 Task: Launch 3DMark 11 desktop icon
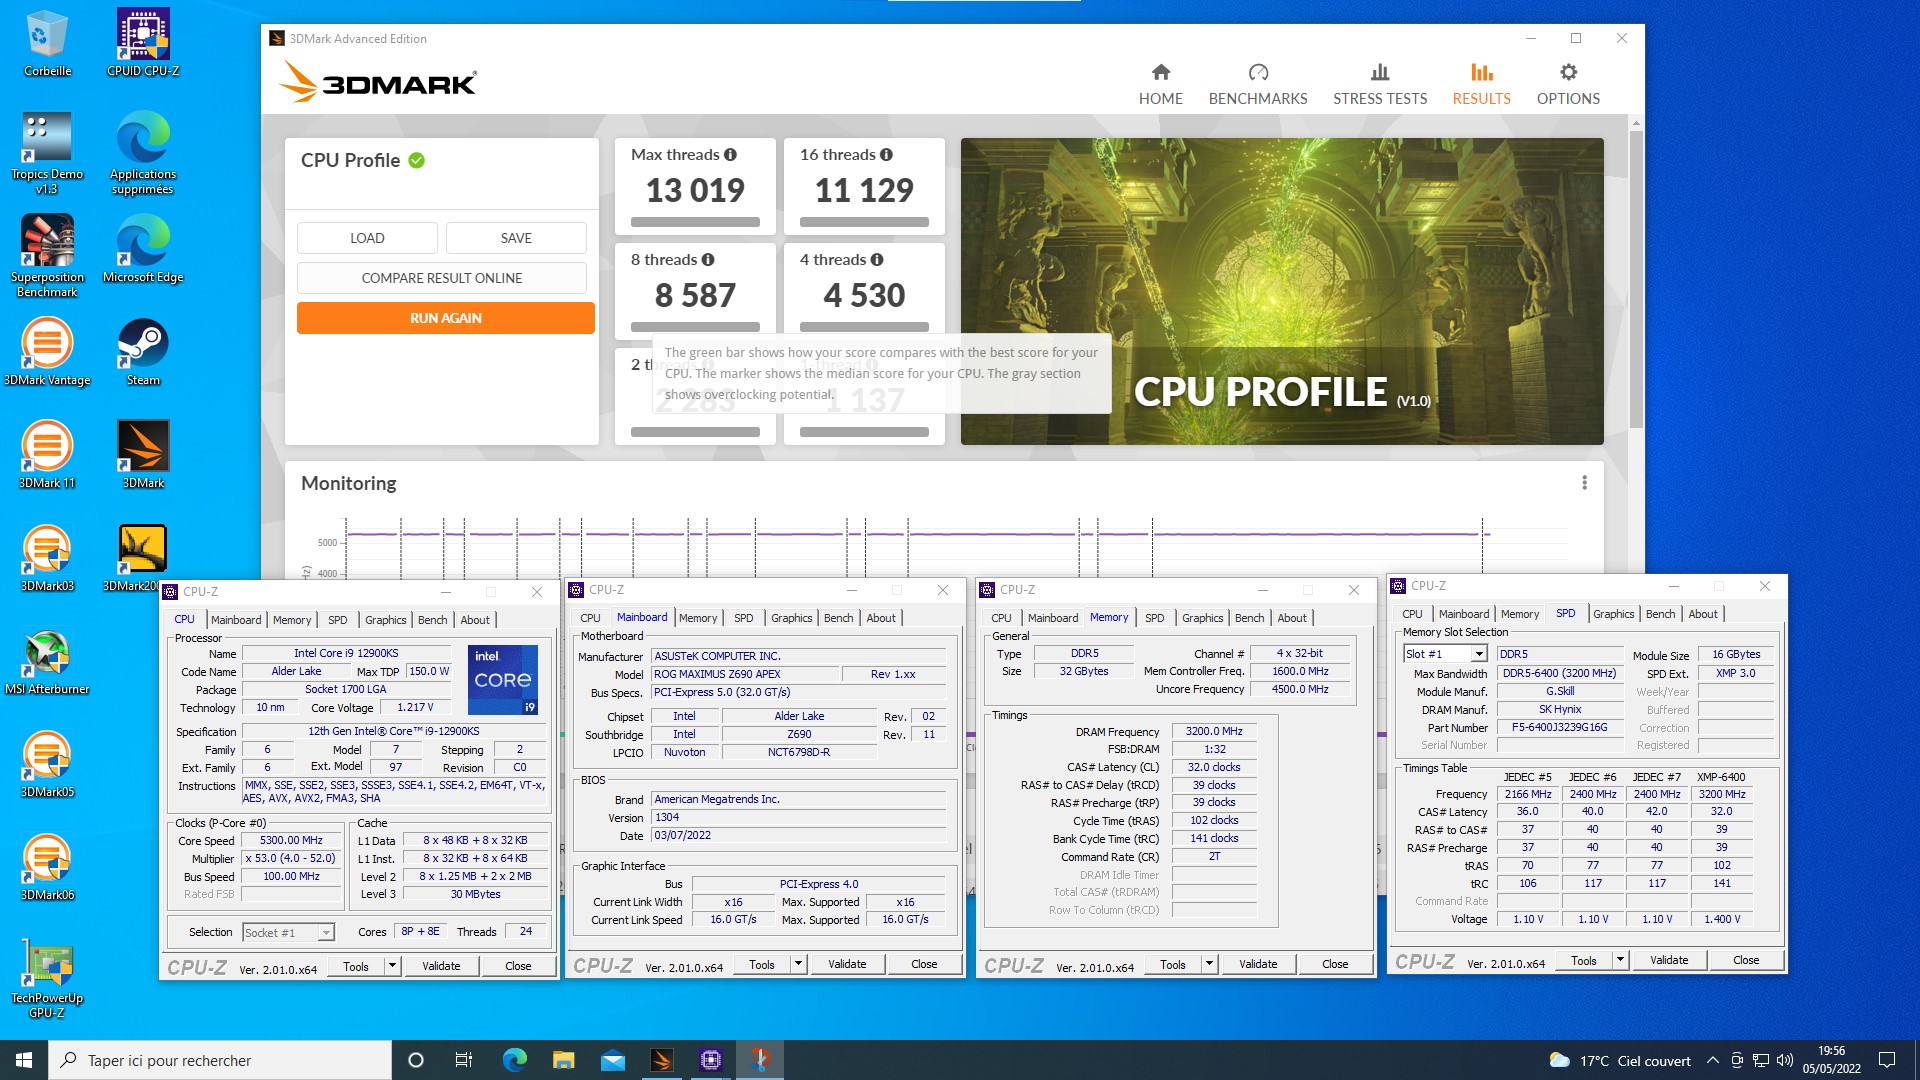click(x=47, y=455)
